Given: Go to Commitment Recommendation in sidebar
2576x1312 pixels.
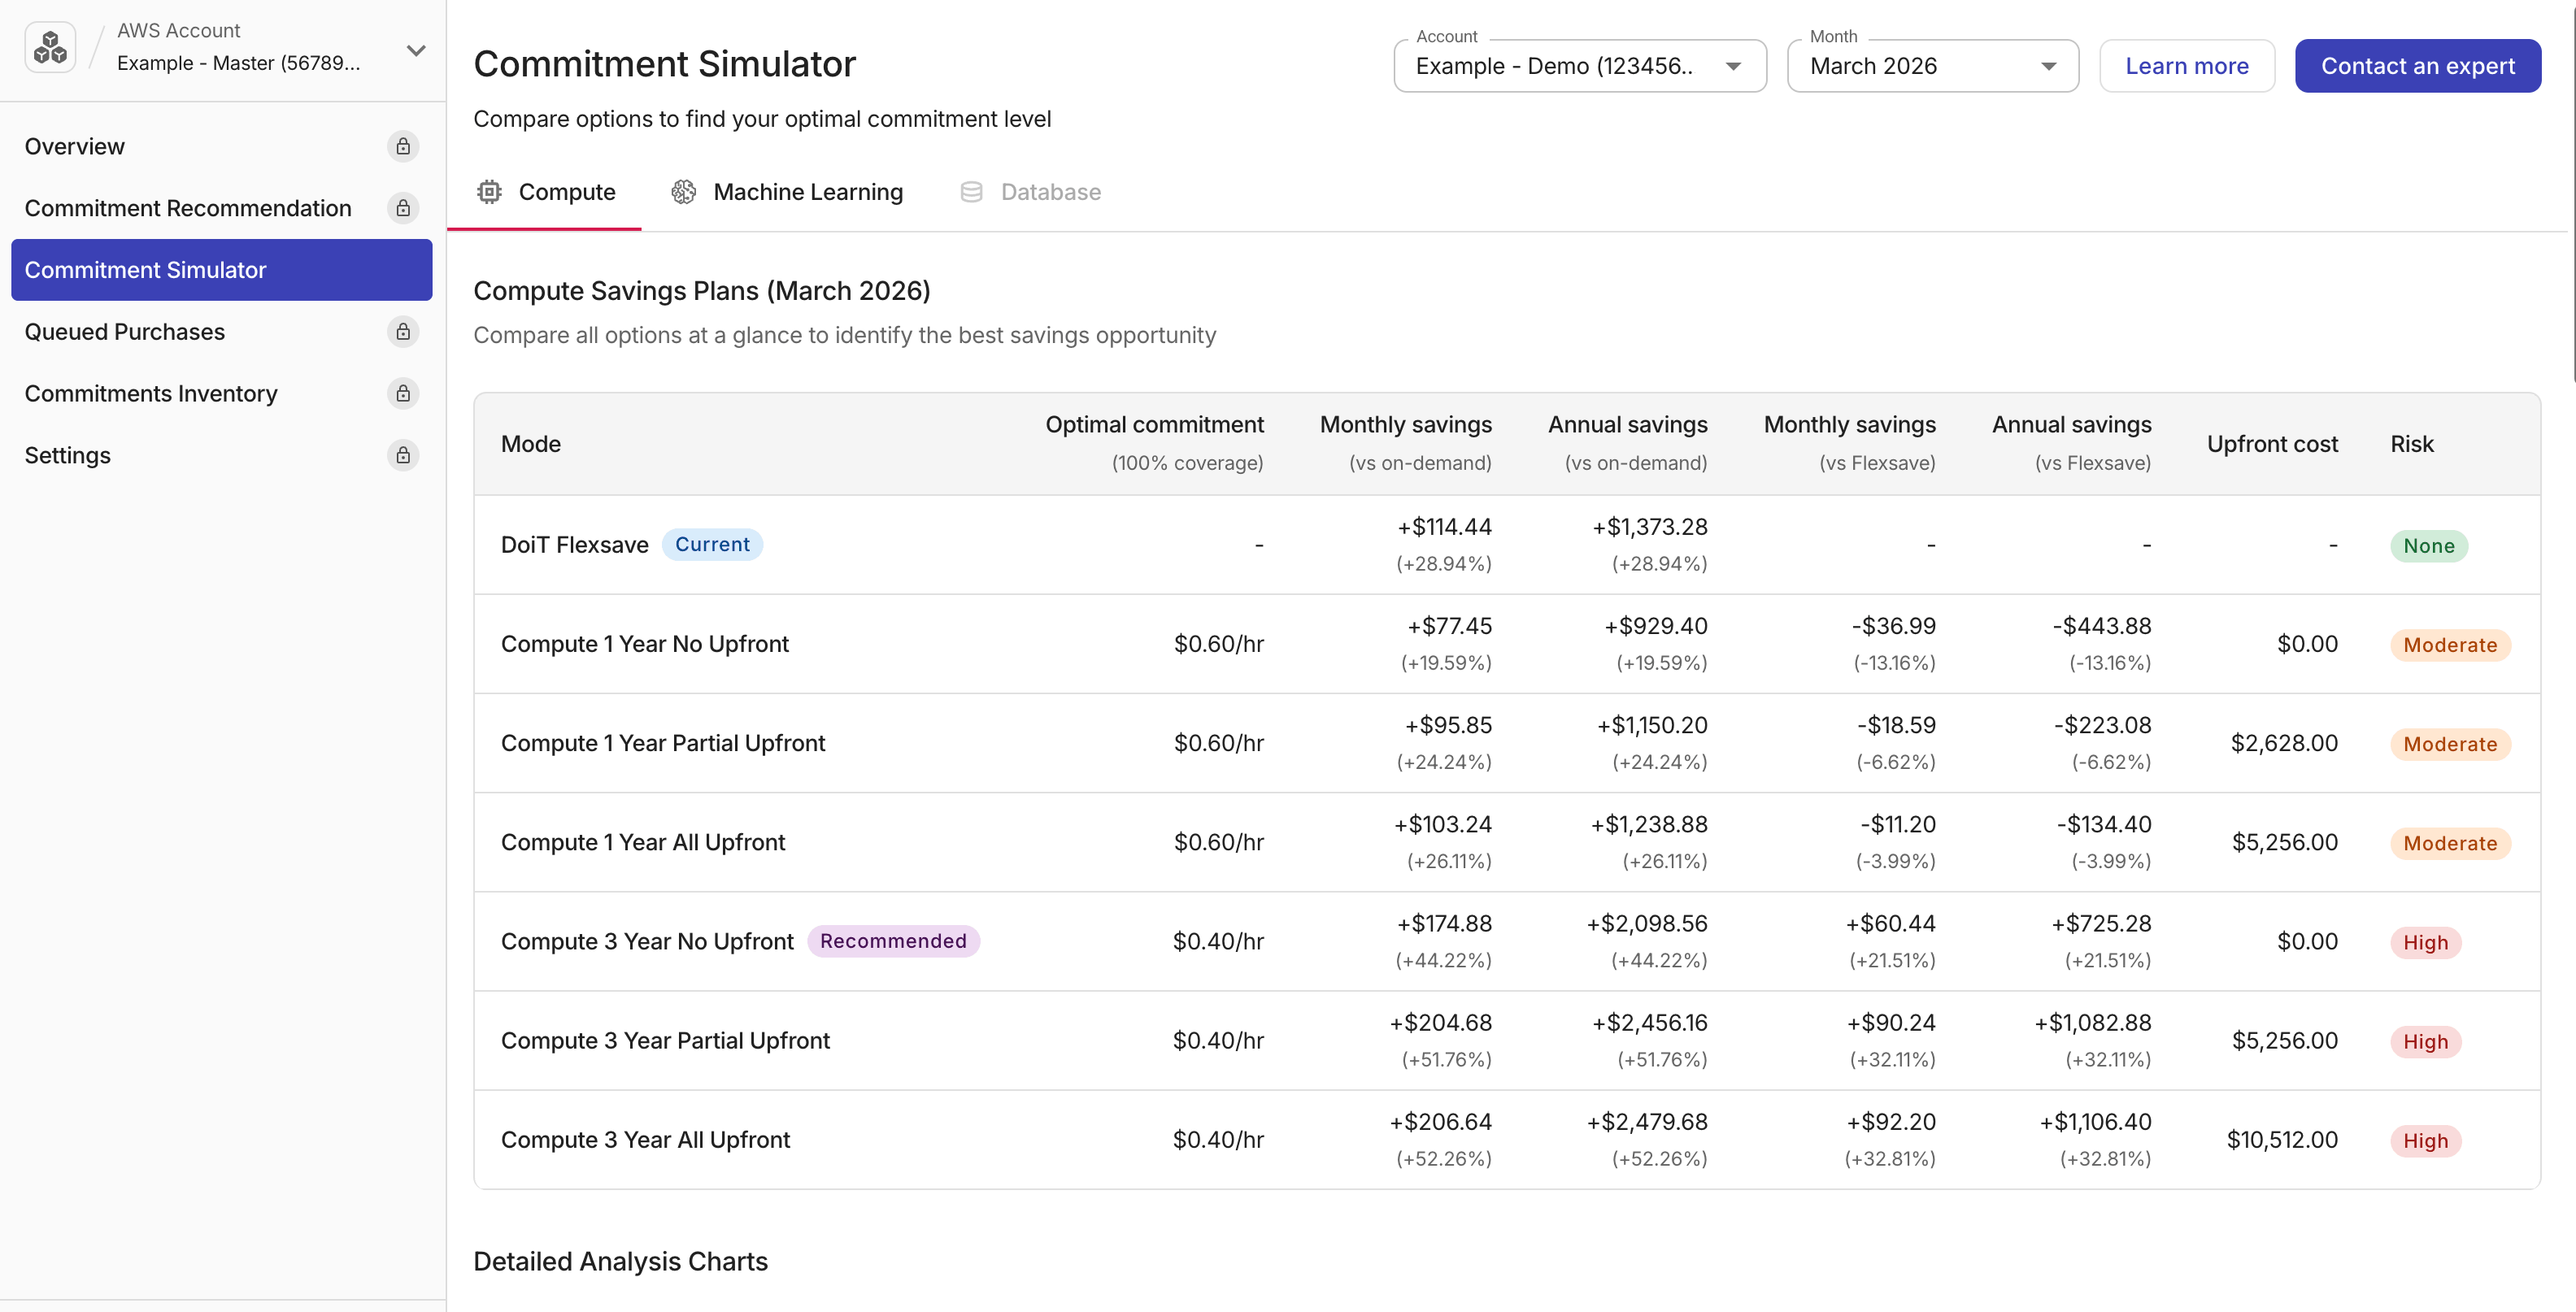Looking at the screenshot, I should click(x=221, y=208).
